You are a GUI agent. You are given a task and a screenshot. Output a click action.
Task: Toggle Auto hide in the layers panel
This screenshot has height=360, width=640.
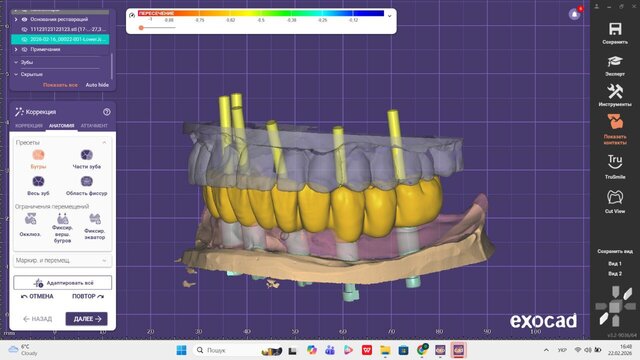click(97, 85)
